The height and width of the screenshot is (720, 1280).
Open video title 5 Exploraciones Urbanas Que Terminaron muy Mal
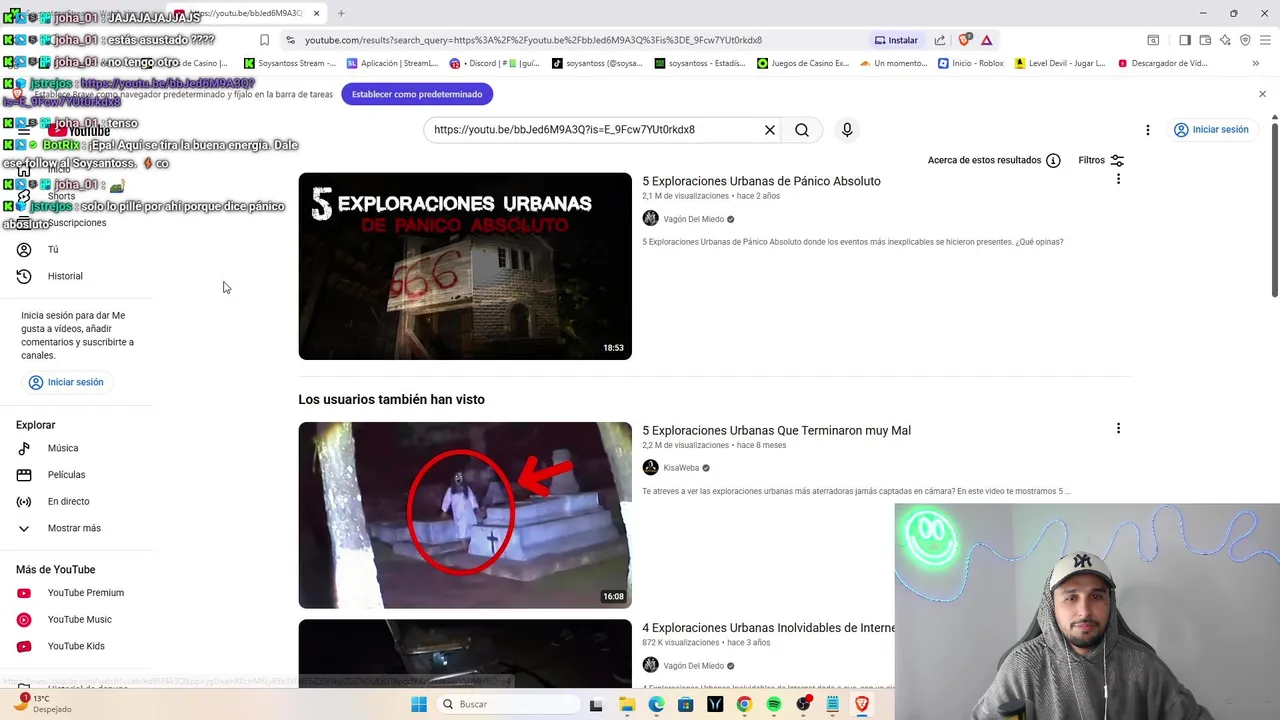[776, 430]
